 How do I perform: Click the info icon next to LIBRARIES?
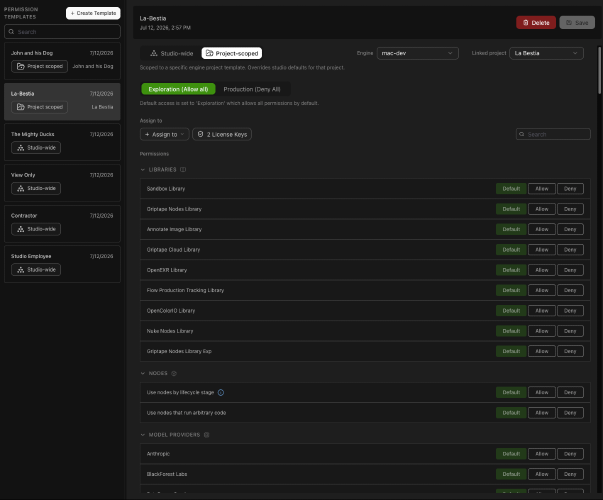click(183, 170)
